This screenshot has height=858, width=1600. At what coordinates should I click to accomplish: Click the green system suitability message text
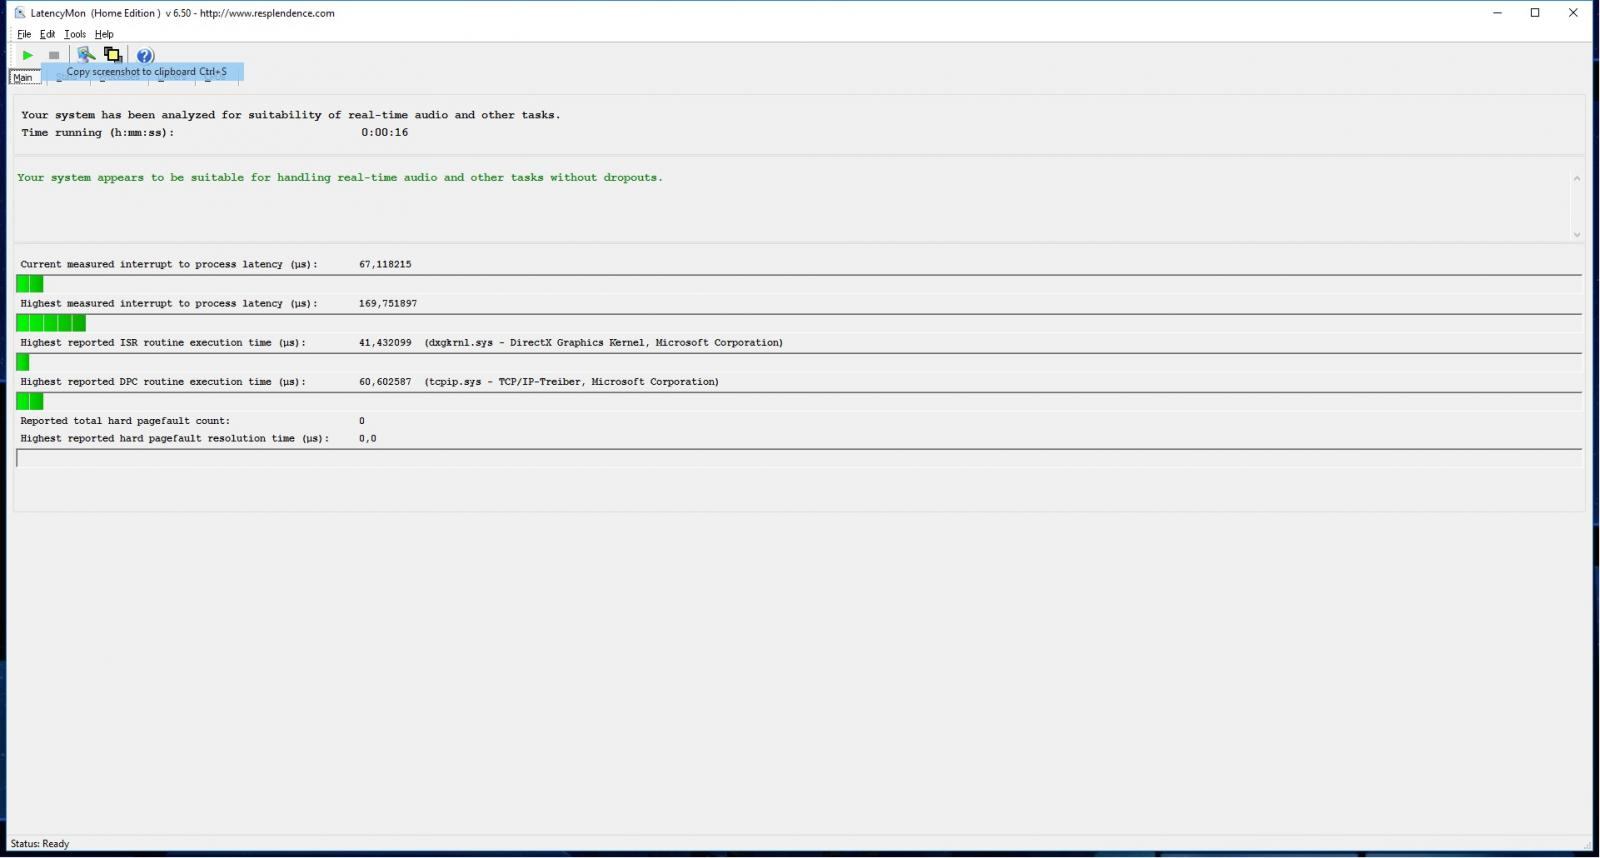coord(340,177)
